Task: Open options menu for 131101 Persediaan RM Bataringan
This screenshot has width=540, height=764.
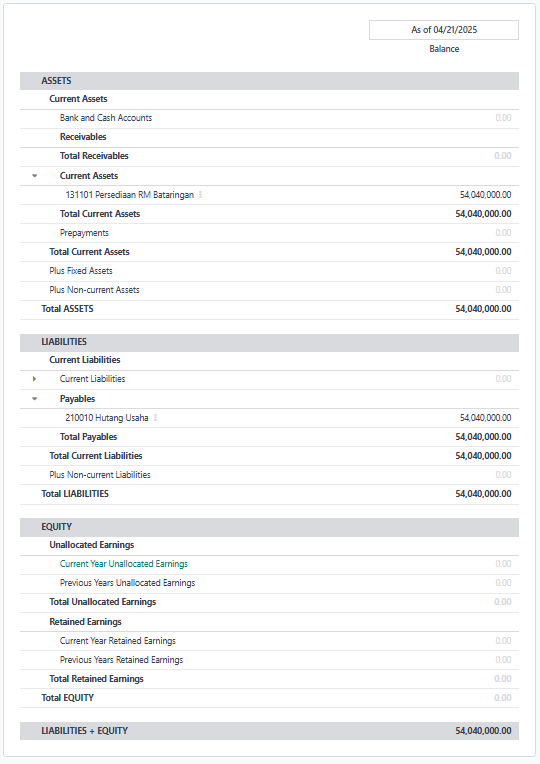Action: click(x=200, y=195)
